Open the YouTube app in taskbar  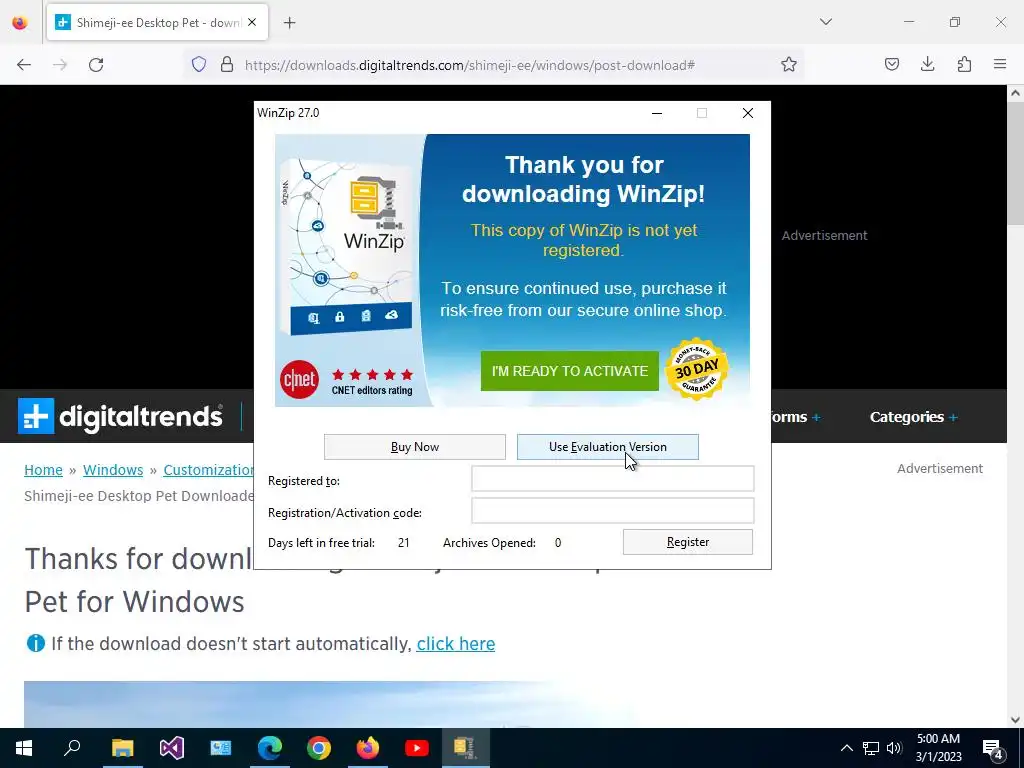tap(417, 748)
